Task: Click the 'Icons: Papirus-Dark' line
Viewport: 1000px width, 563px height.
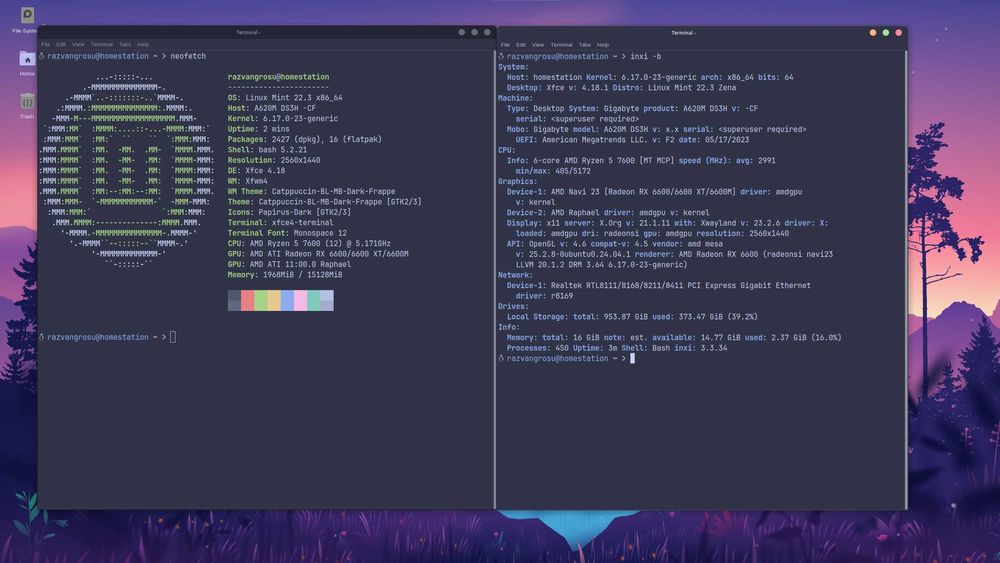Action: (290, 212)
